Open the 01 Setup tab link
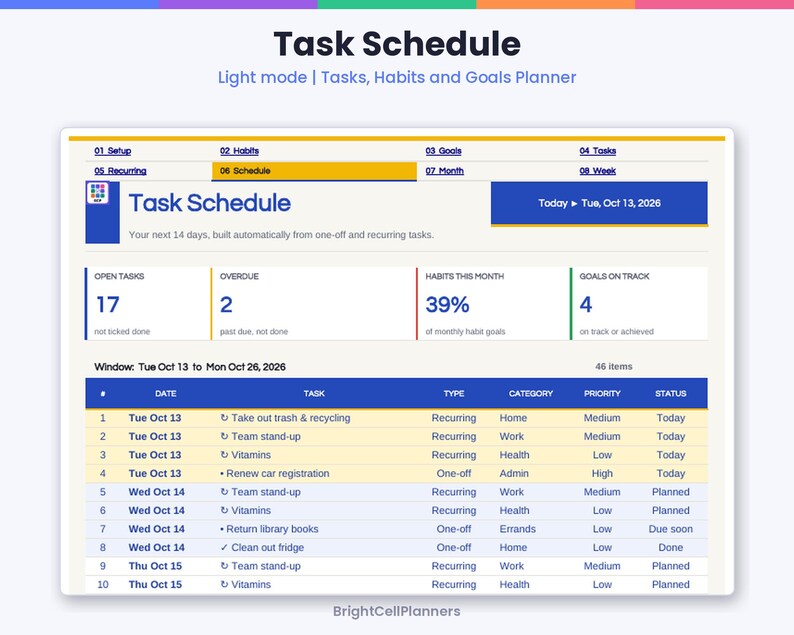Image resolution: width=794 pixels, height=635 pixels. (x=112, y=151)
